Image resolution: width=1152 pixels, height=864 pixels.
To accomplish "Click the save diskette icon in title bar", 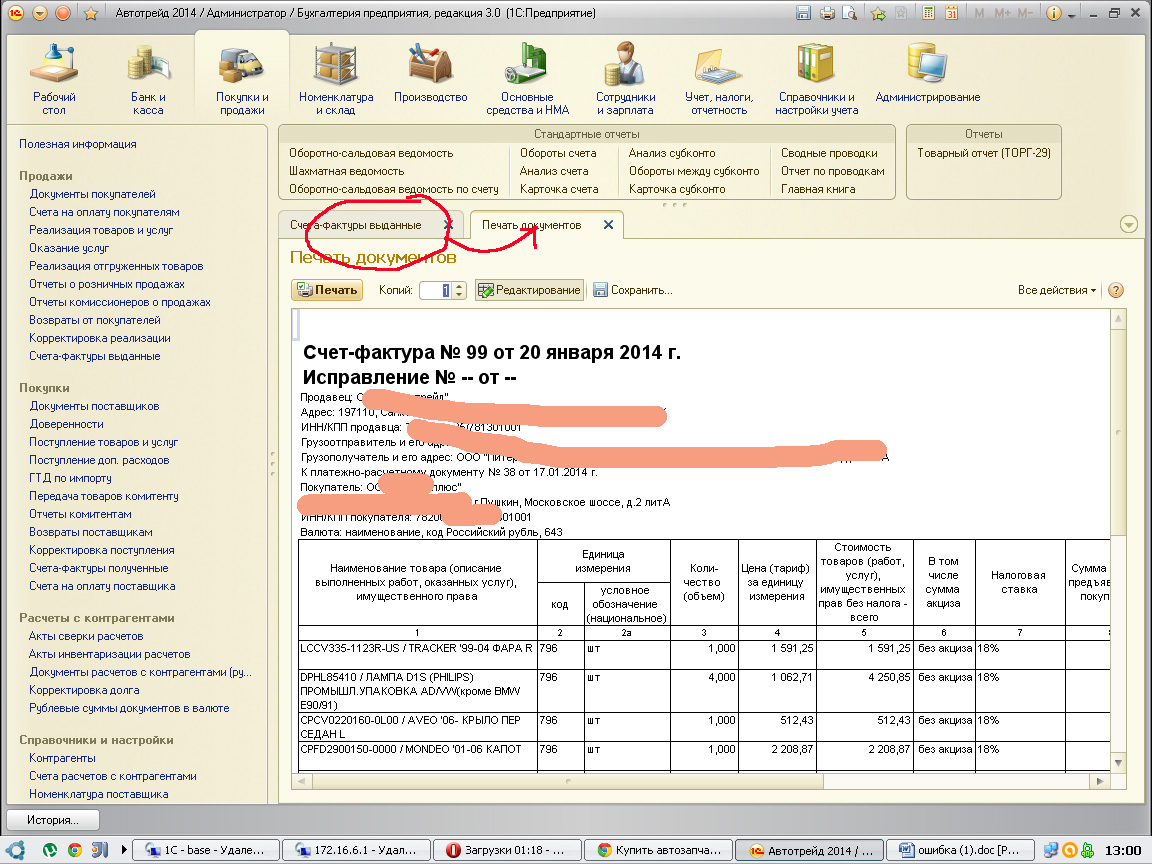I will [803, 13].
